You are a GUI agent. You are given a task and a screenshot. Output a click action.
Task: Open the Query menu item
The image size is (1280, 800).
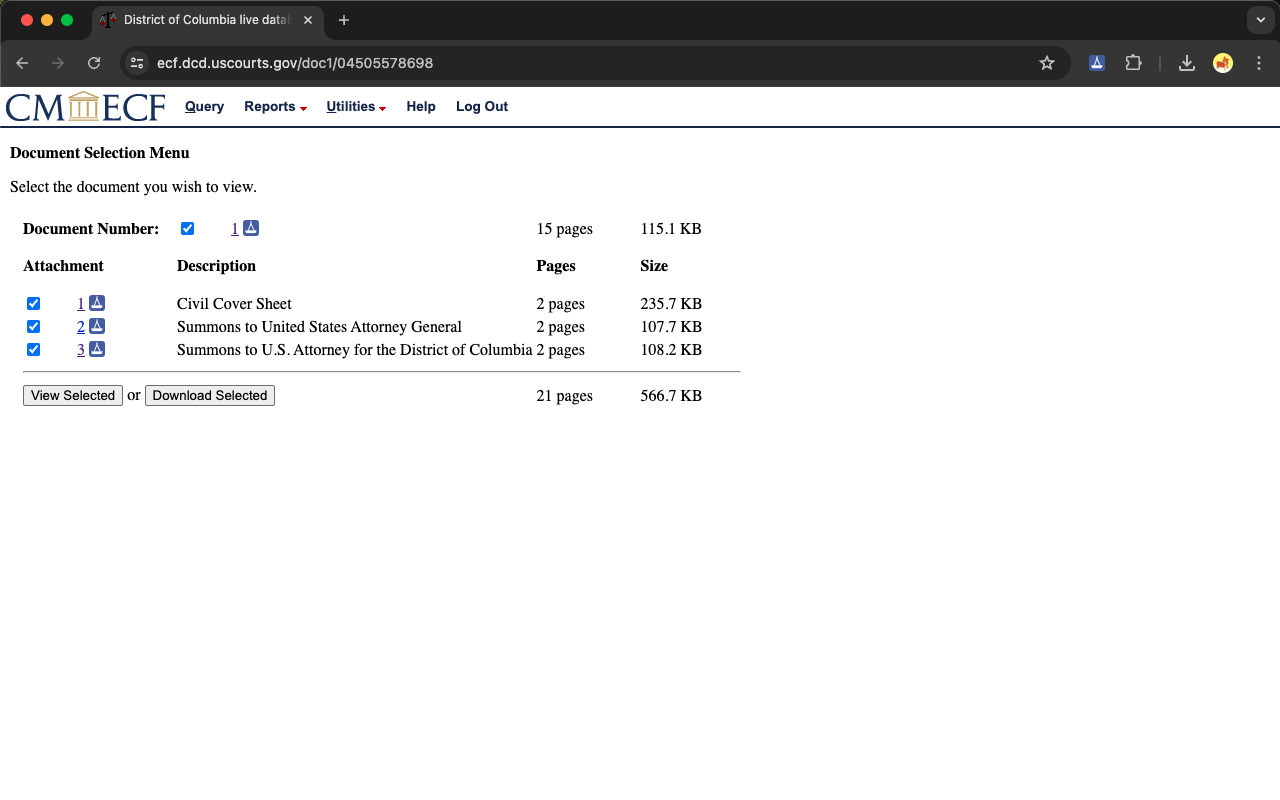204,107
